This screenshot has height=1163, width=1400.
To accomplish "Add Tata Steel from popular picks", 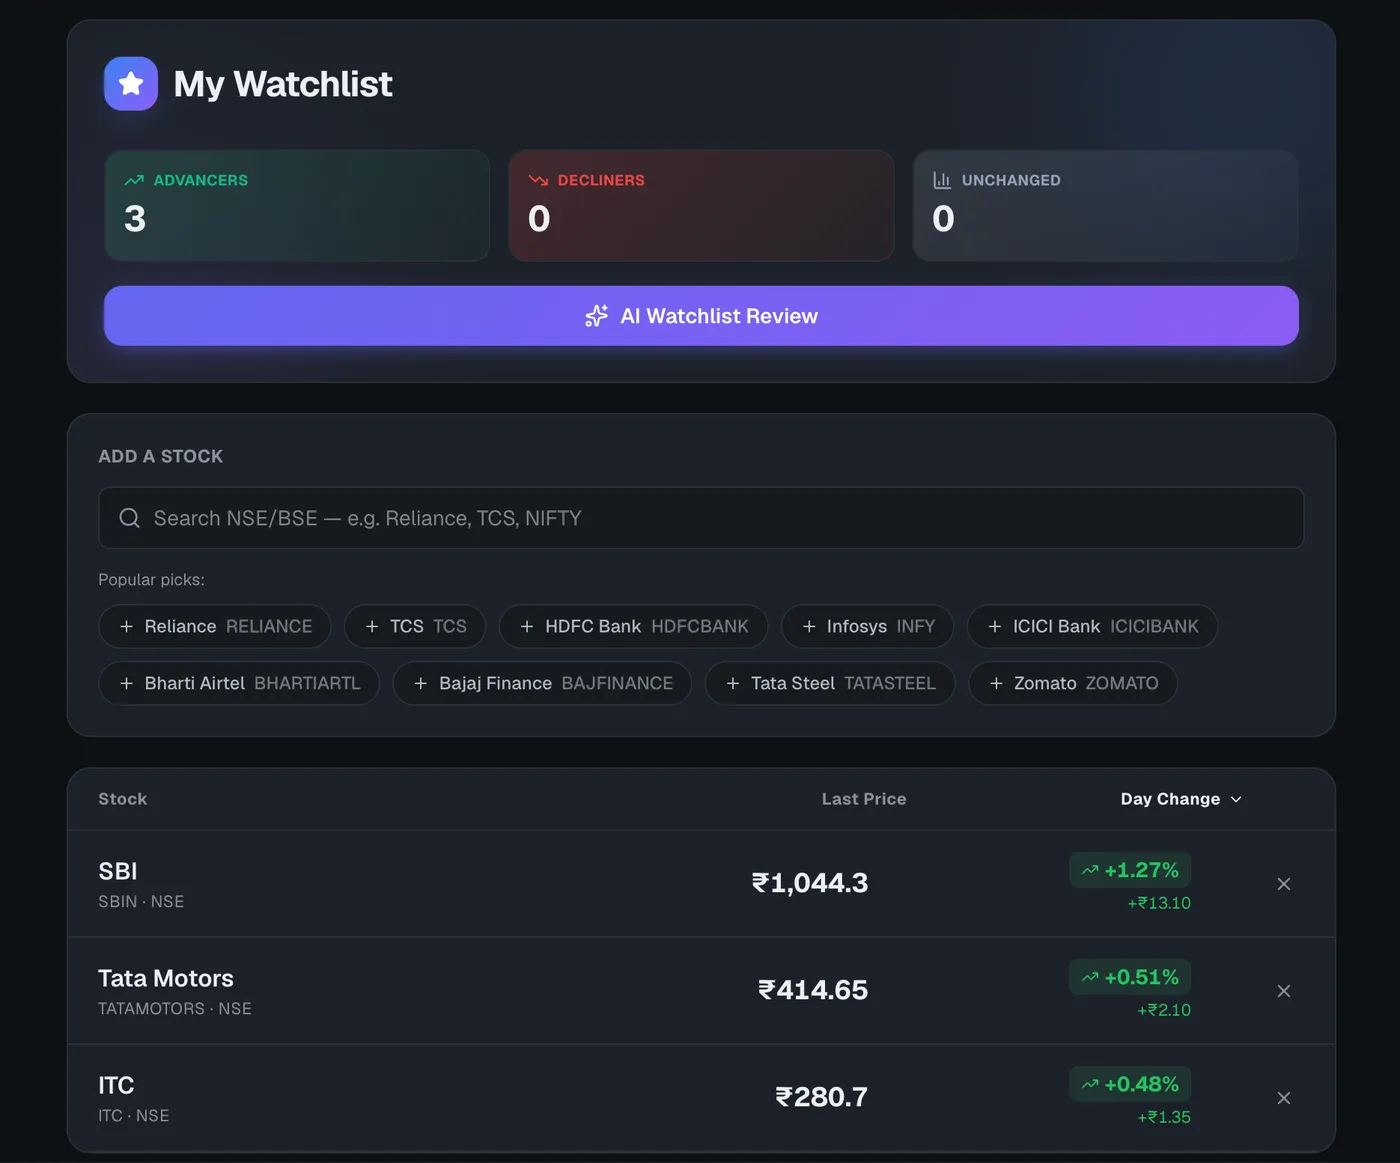I will click(x=830, y=684).
